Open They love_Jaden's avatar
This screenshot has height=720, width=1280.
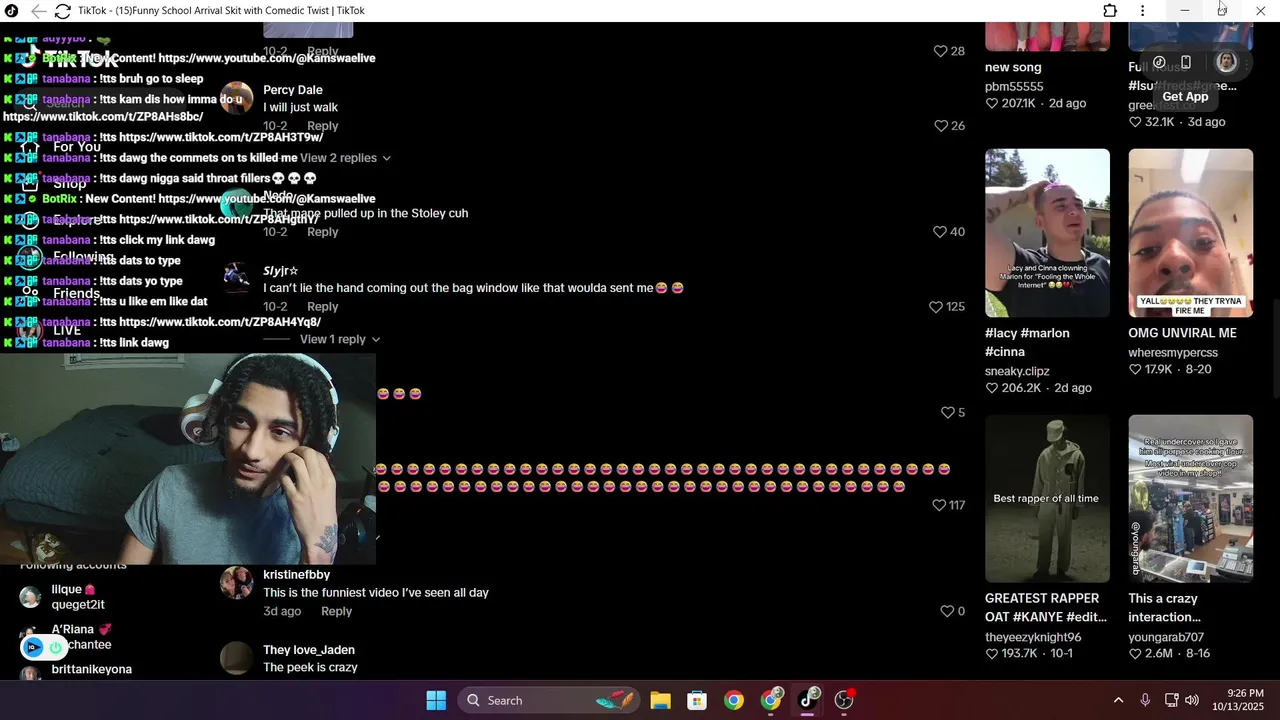click(237, 658)
